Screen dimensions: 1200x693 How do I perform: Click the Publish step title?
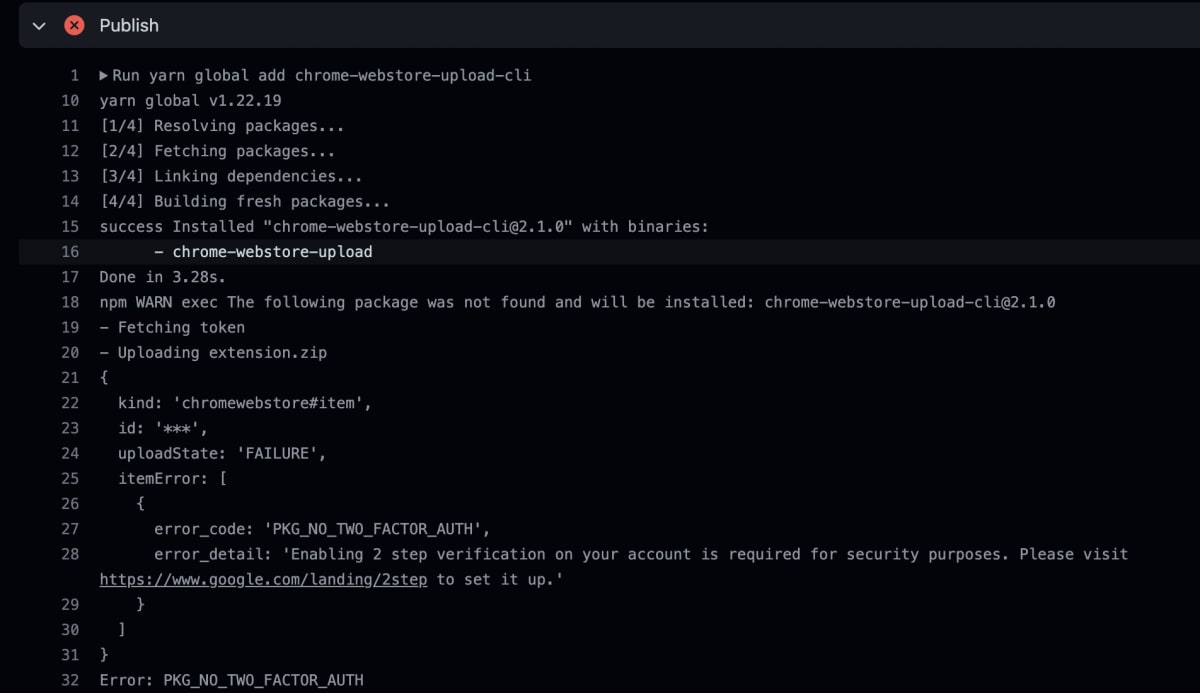[x=129, y=26]
